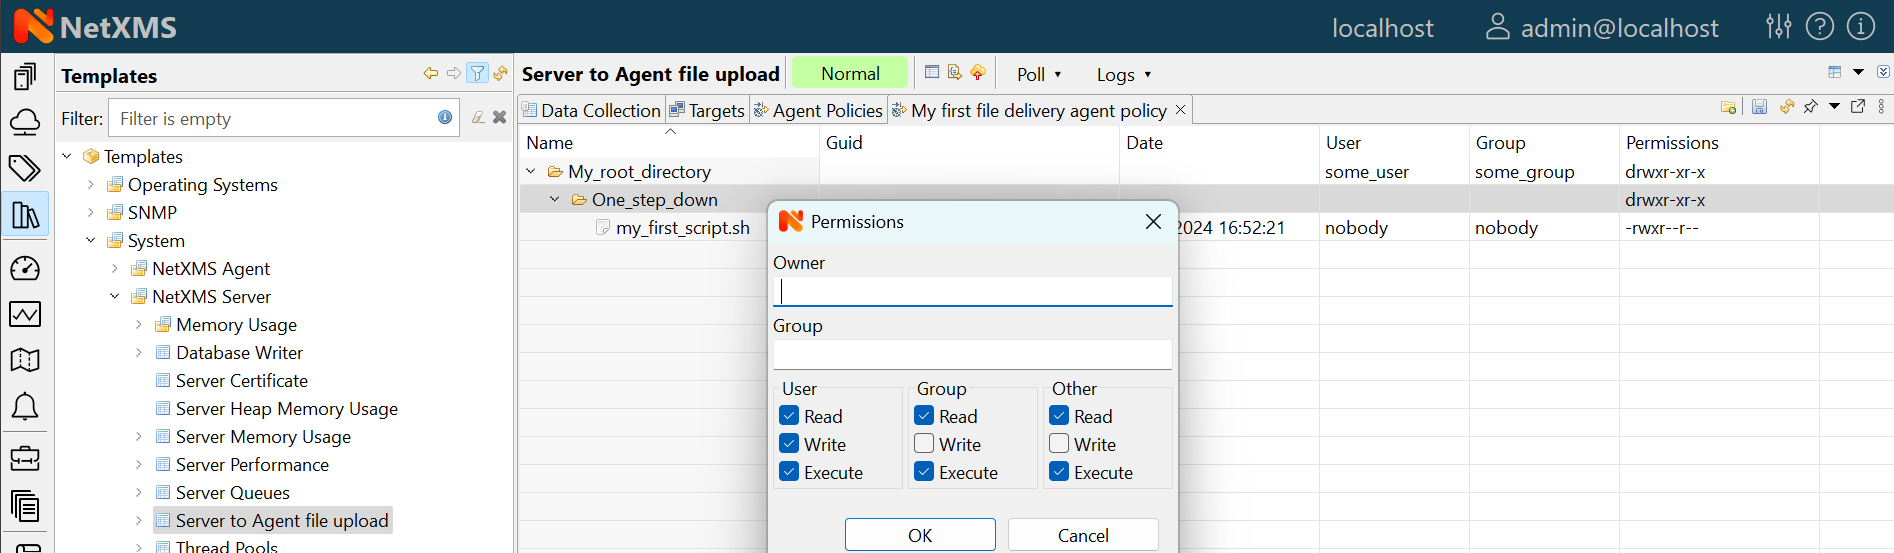Collapse the Templates root node
This screenshot has width=1894, height=553.
click(x=67, y=156)
